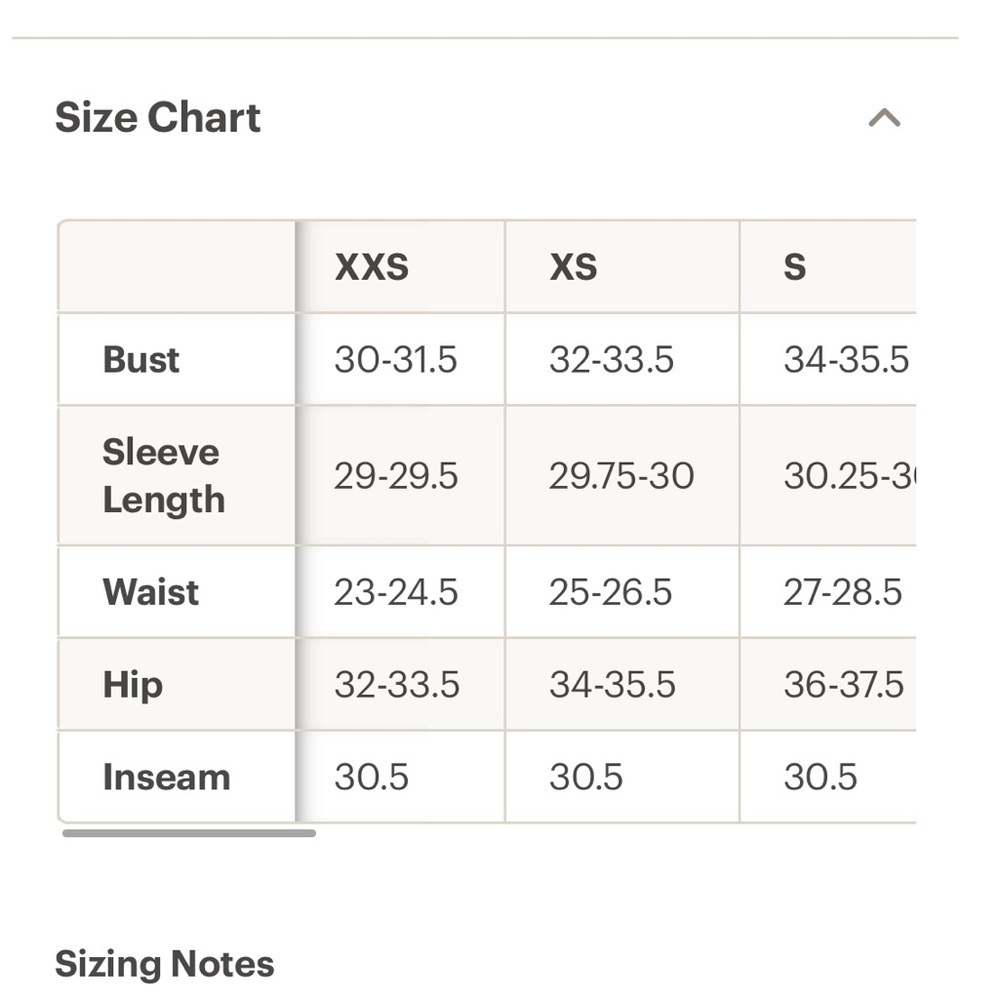The width and height of the screenshot is (1000, 1000).
Task: Click the Sizing Notes heading
Action: coord(165,964)
